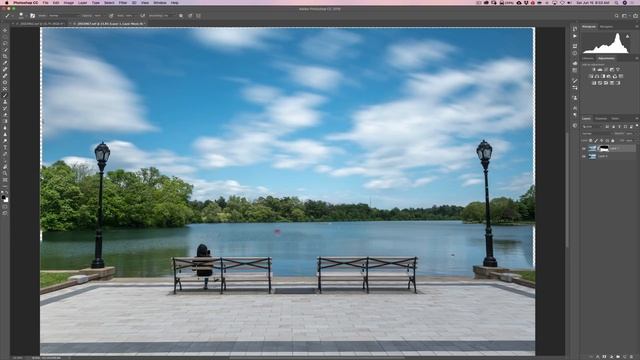Toggle pressure for size button
640x360 pixels.
pyautogui.click(x=190, y=16)
